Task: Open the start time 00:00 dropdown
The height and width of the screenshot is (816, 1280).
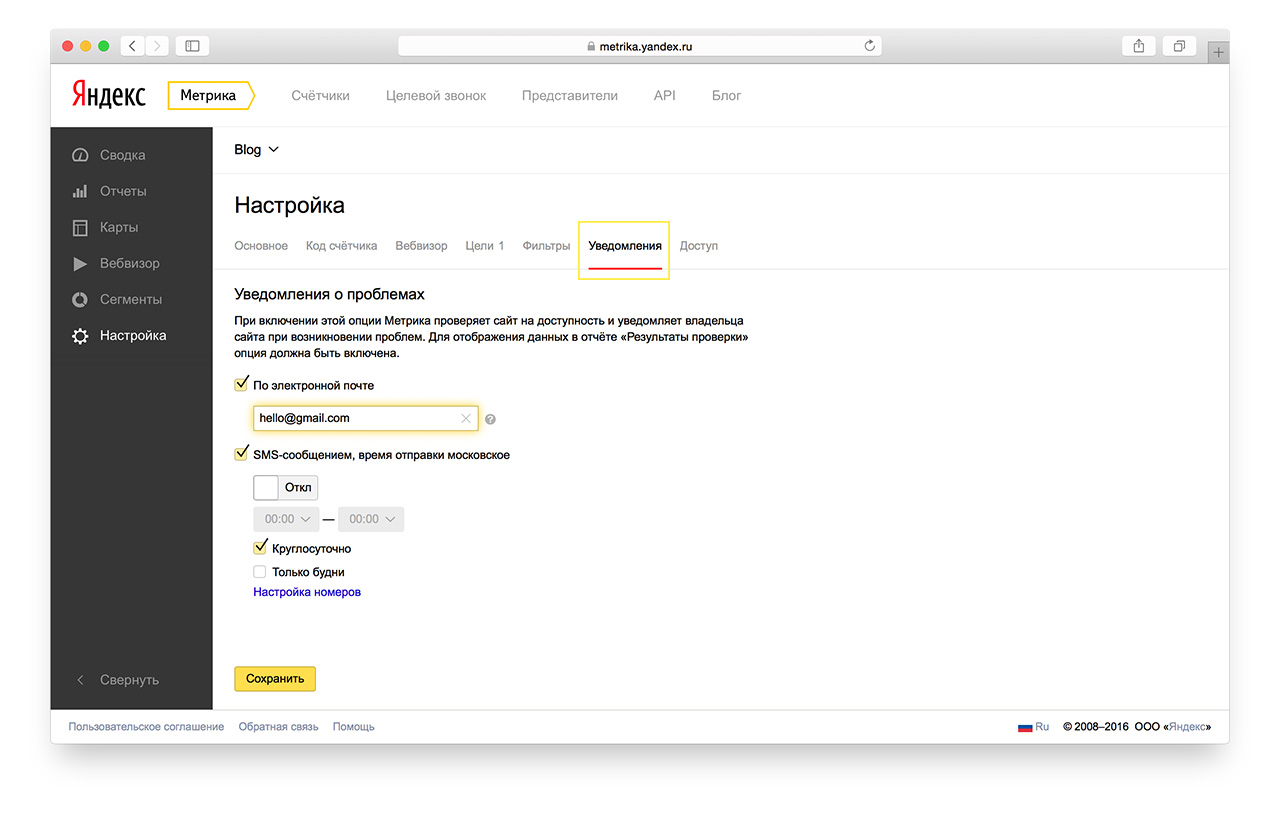Action: (x=287, y=519)
